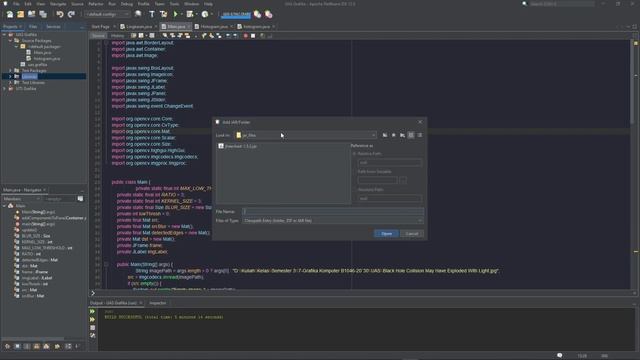Select Main.java in the Projects tree

(42, 53)
